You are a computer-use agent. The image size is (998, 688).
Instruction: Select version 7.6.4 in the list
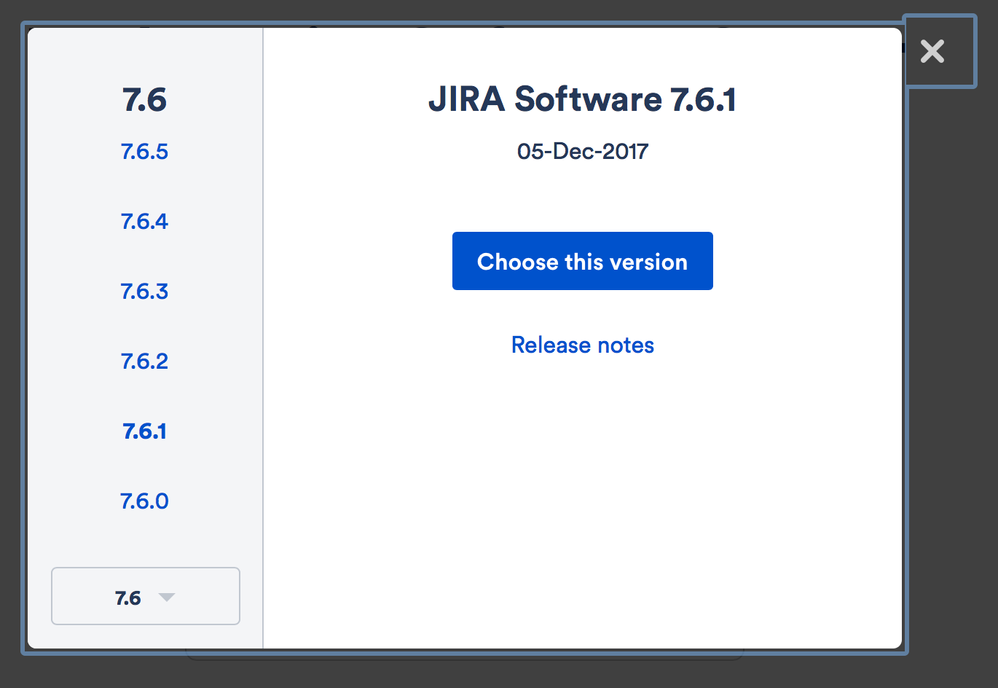click(x=144, y=221)
